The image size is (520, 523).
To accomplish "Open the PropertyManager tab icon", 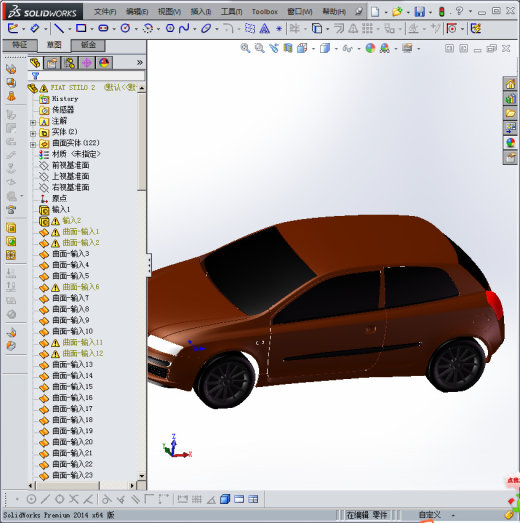I will (52, 63).
